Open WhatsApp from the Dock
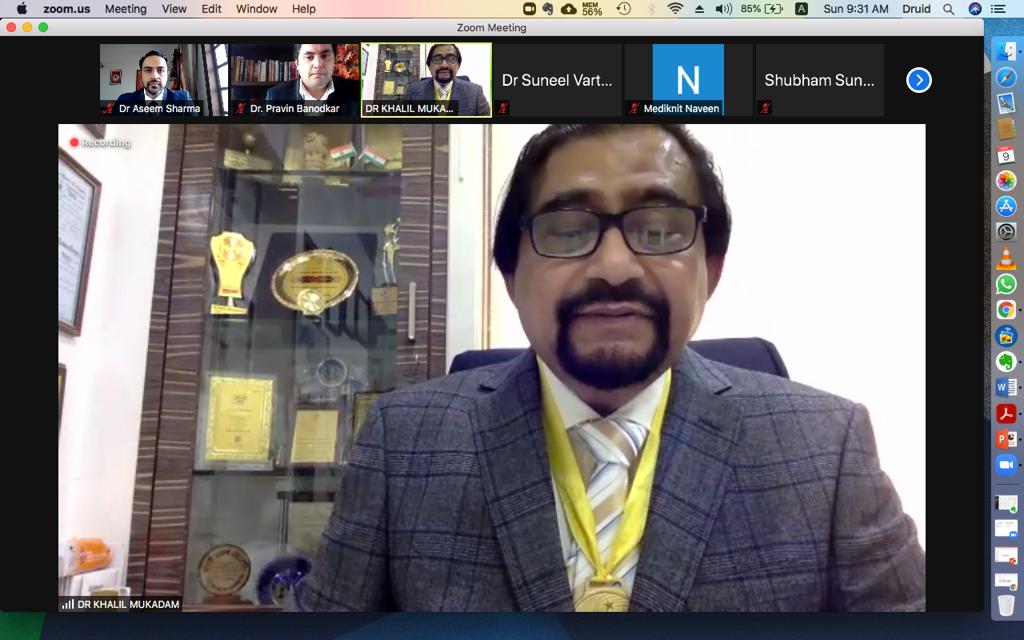The width and height of the screenshot is (1024, 640). tap(1006, 284)
